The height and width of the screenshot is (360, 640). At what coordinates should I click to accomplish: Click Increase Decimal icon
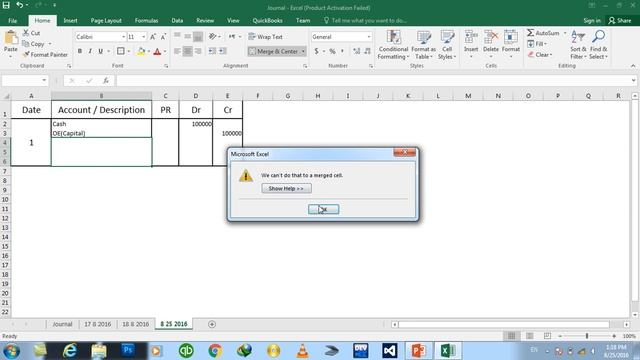tap(357, 51)
